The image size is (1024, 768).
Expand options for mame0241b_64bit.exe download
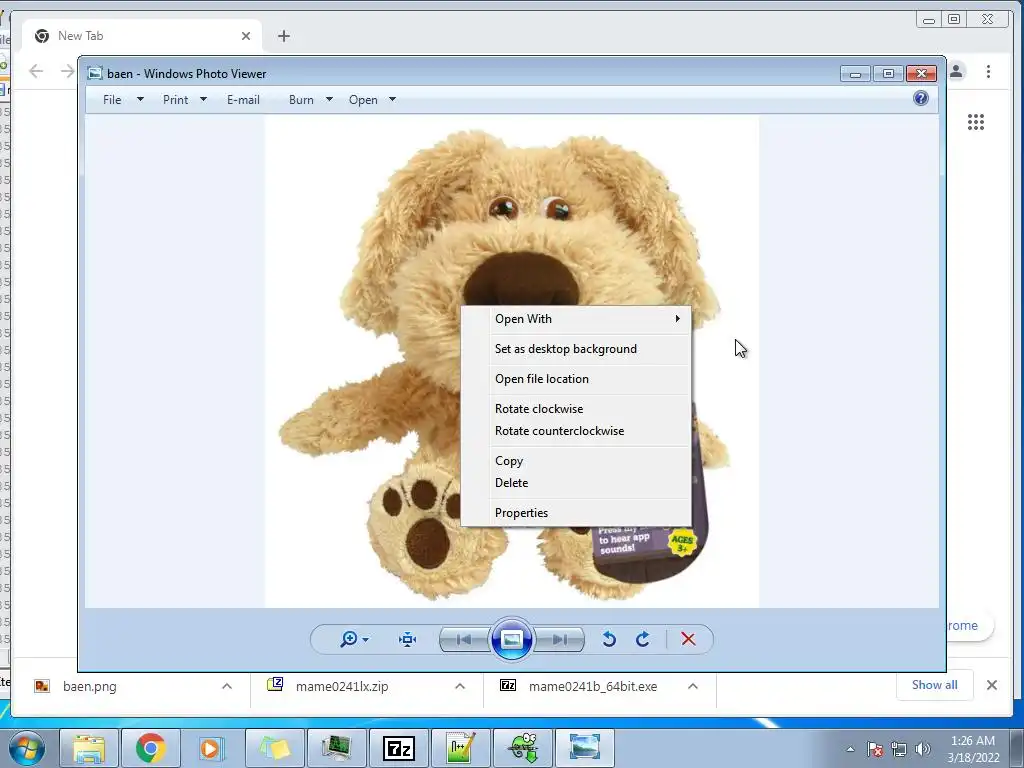(693, 686)
